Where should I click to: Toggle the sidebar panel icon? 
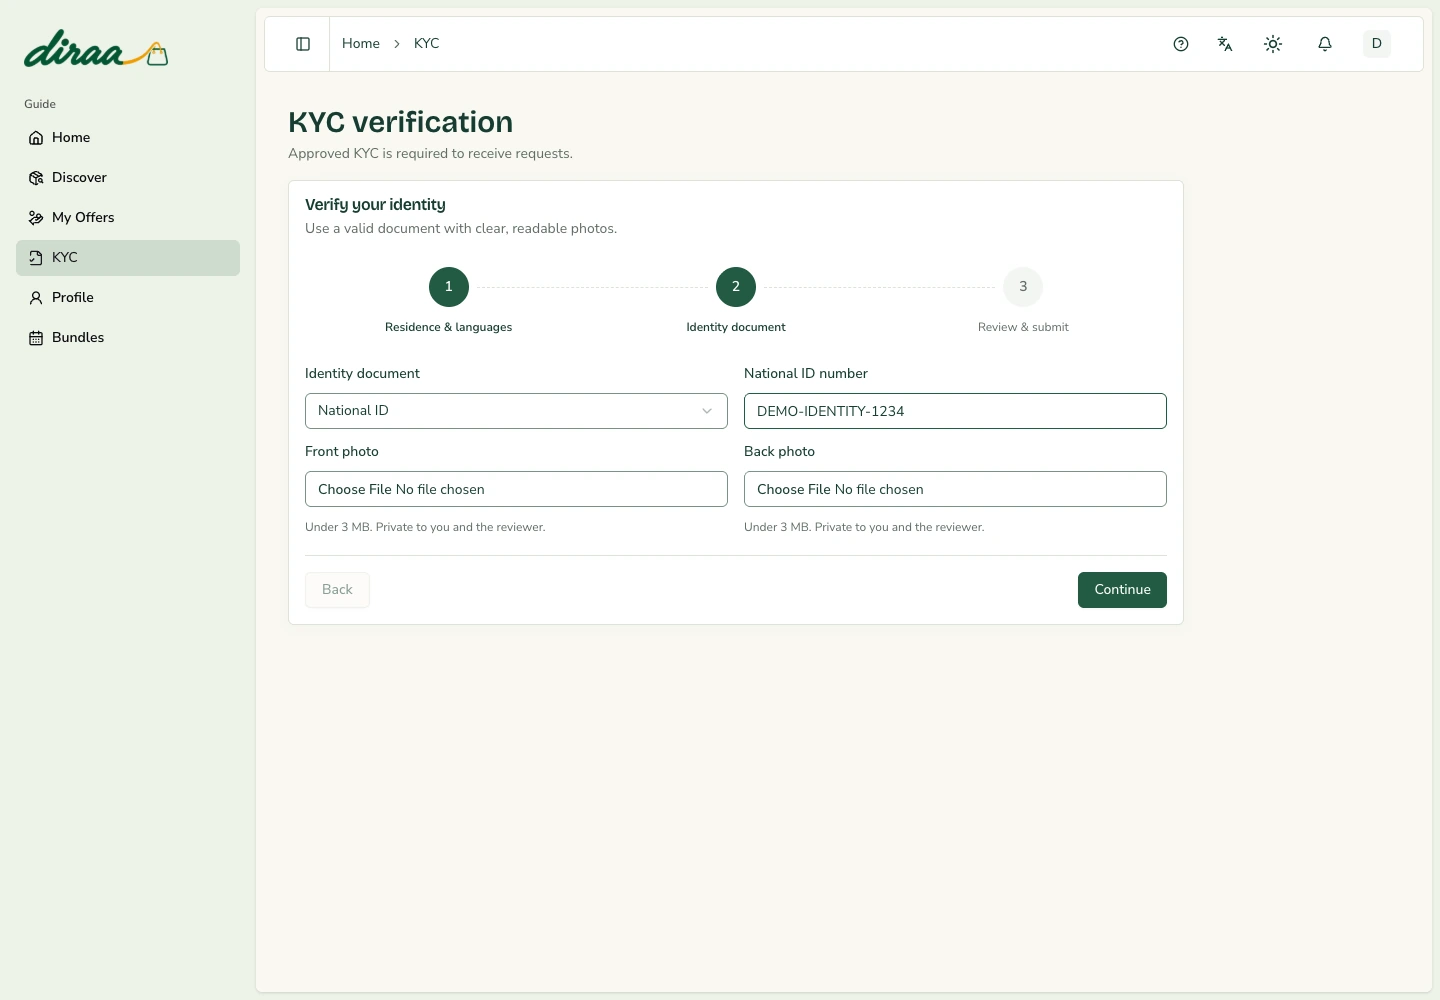click(x=303, y=44)
